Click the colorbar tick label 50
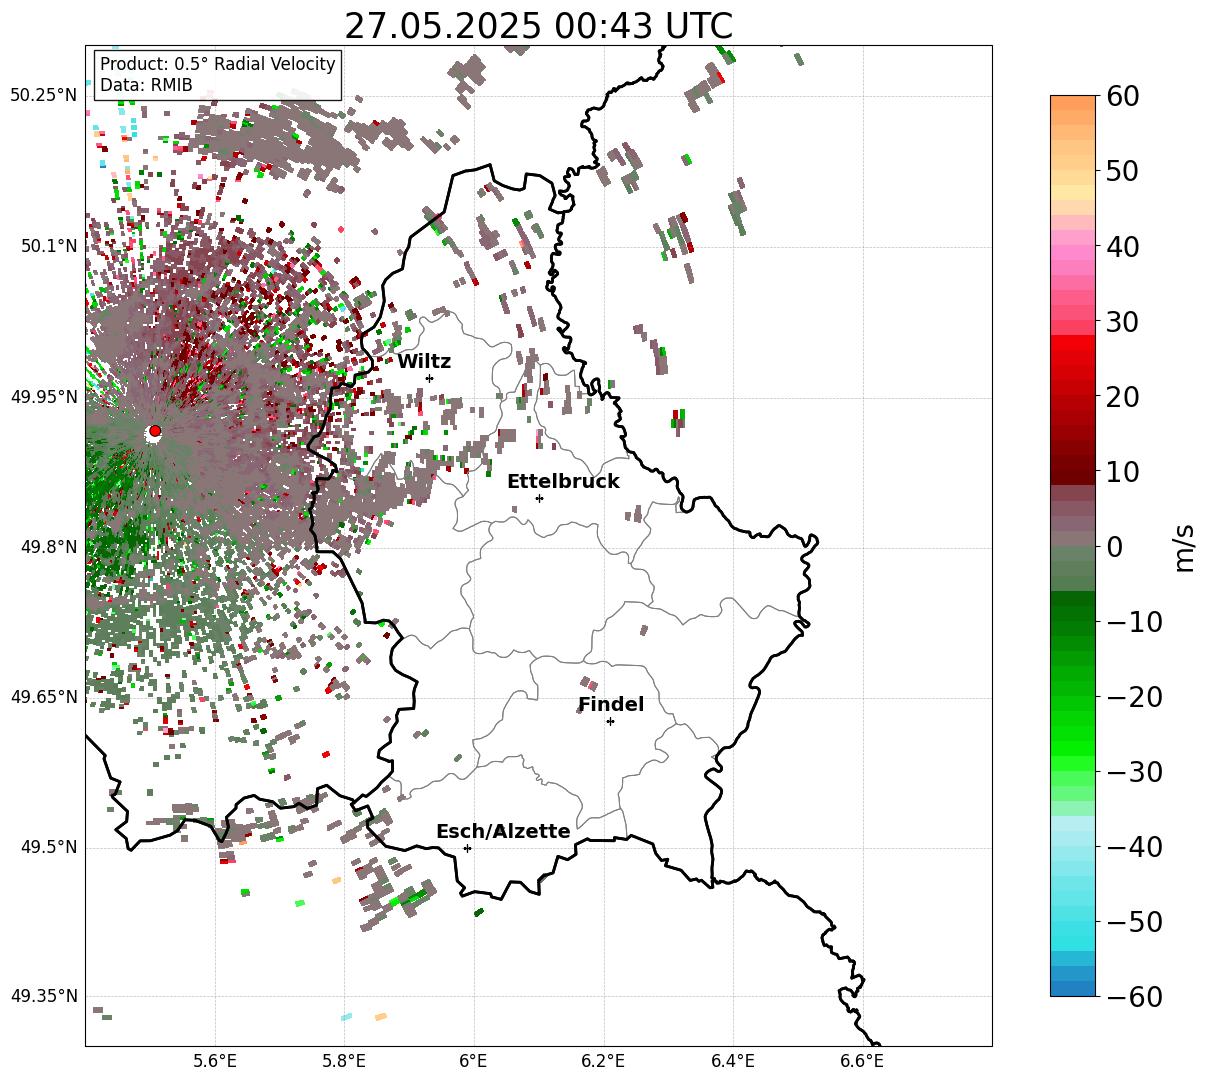This screenshot has height=1081, width=1207. coord(1122,171)
